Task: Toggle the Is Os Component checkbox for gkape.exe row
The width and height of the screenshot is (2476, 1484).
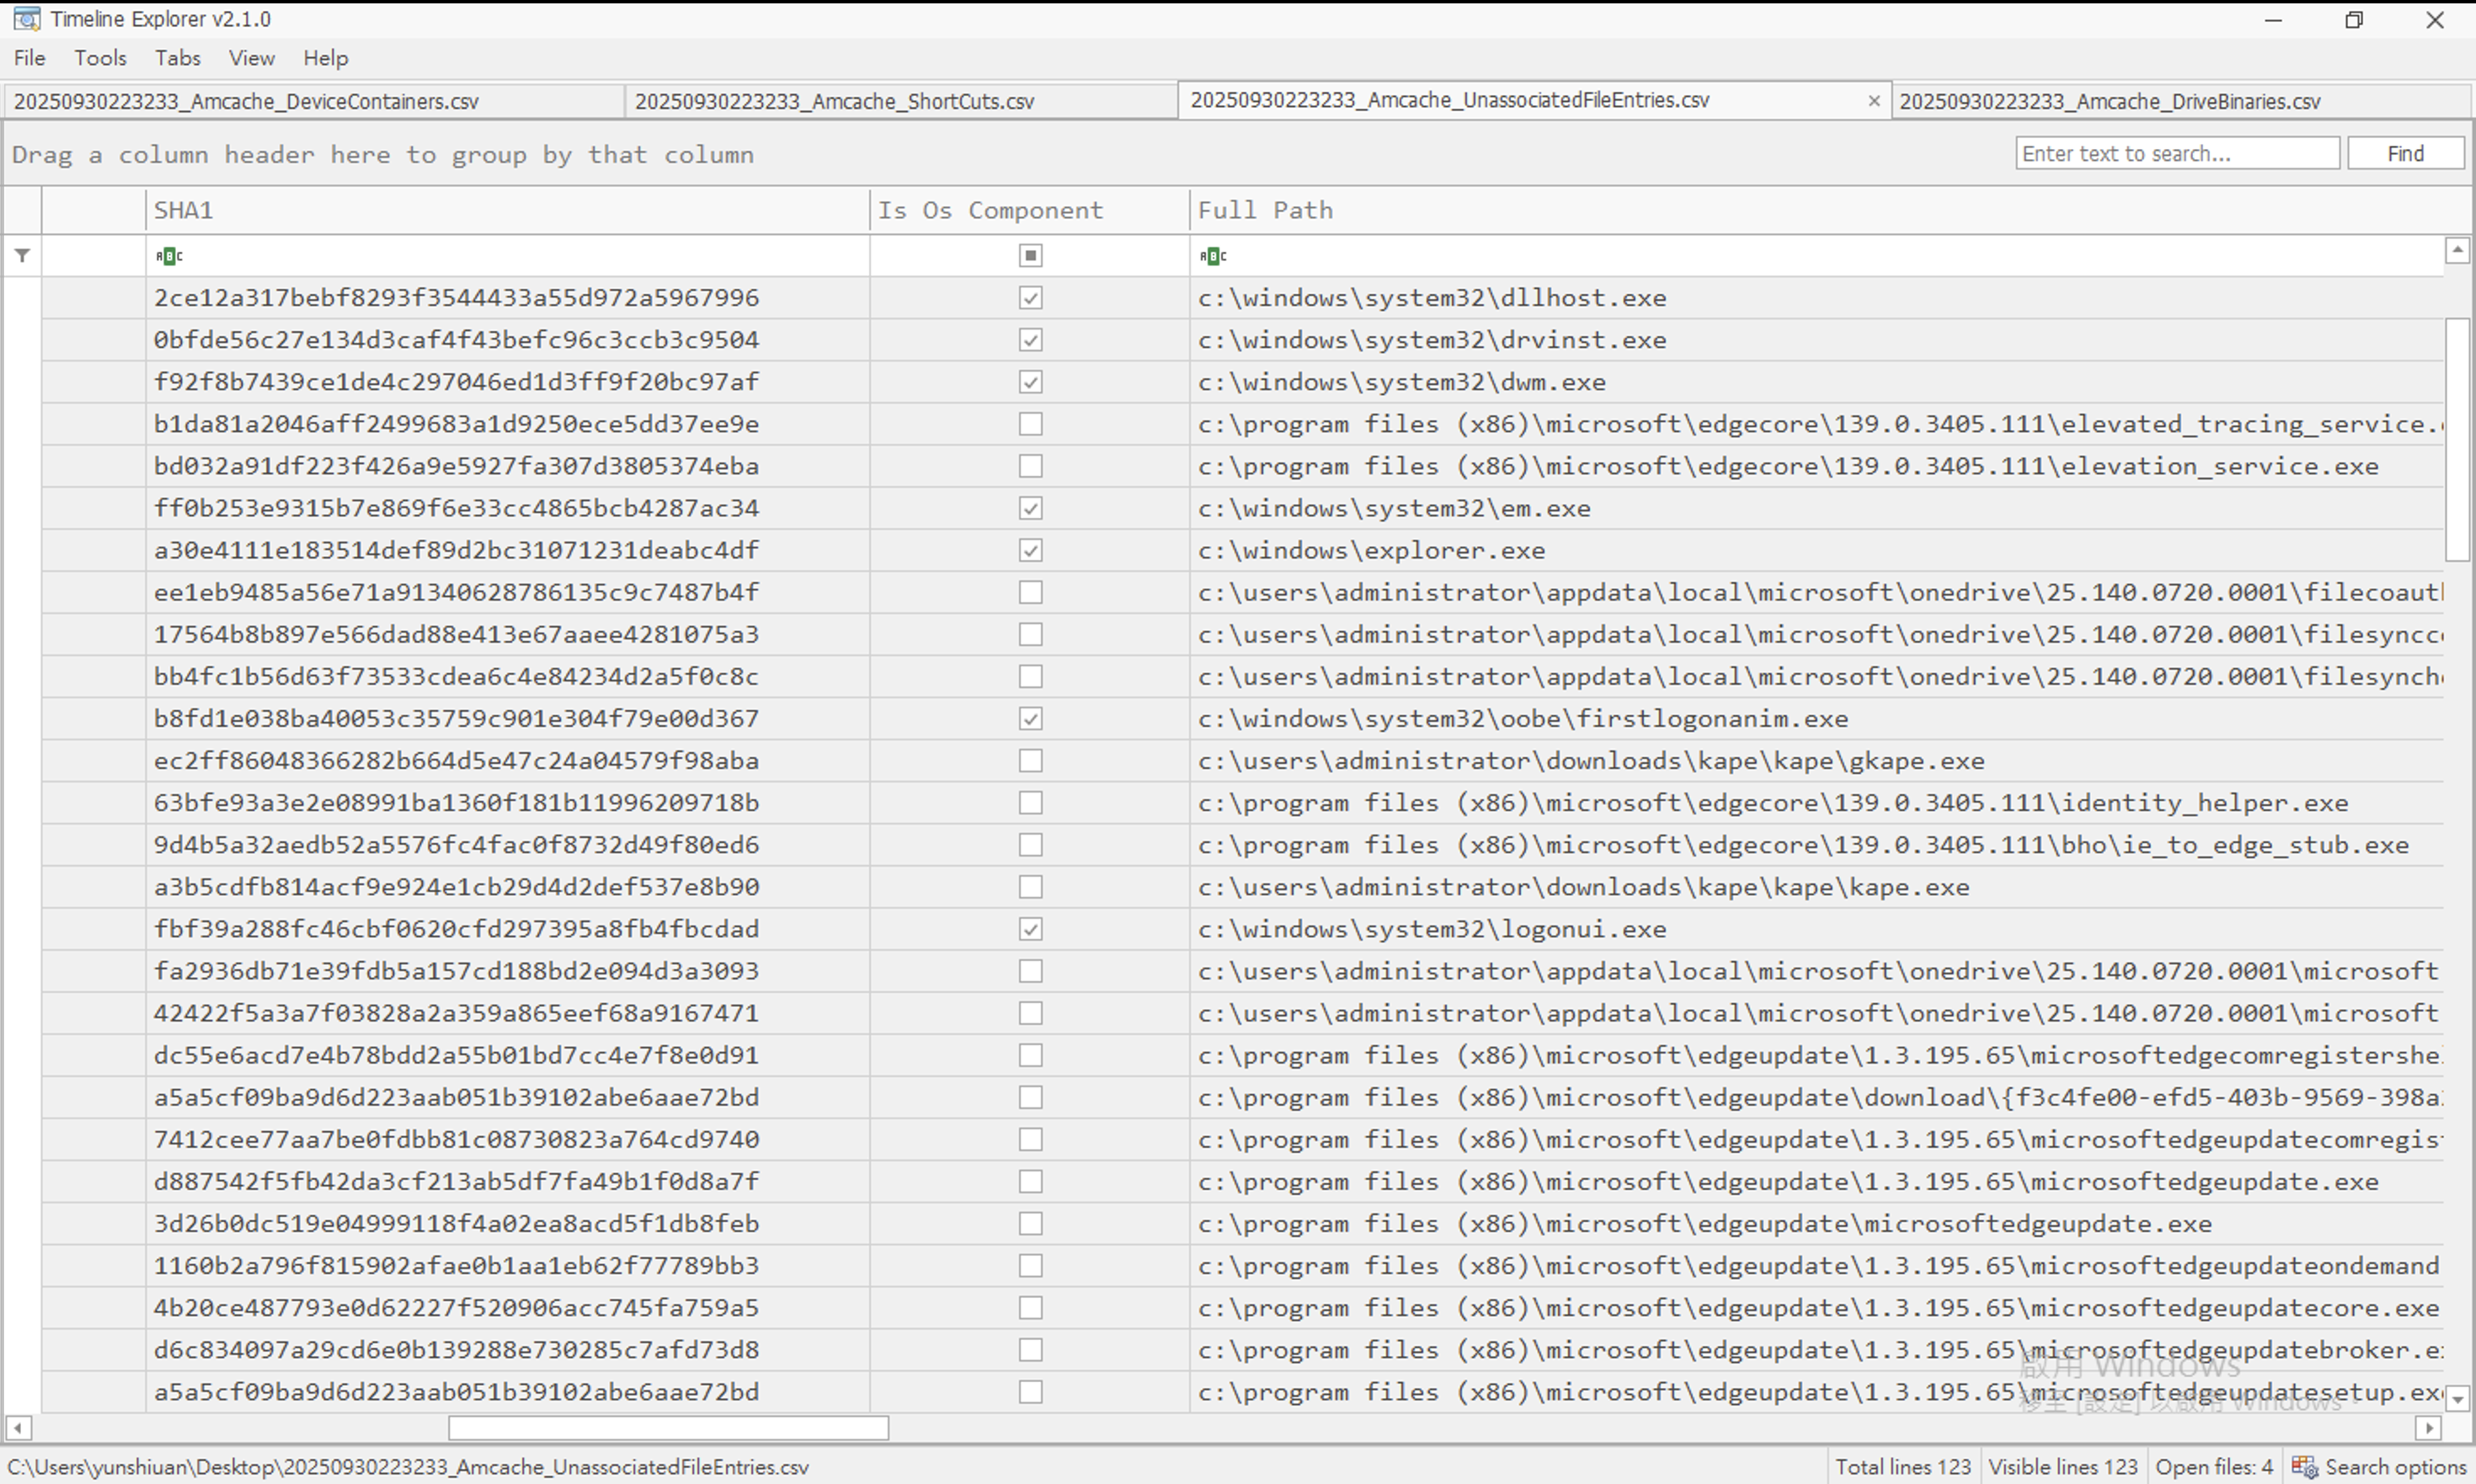Action: (1030, 761)
